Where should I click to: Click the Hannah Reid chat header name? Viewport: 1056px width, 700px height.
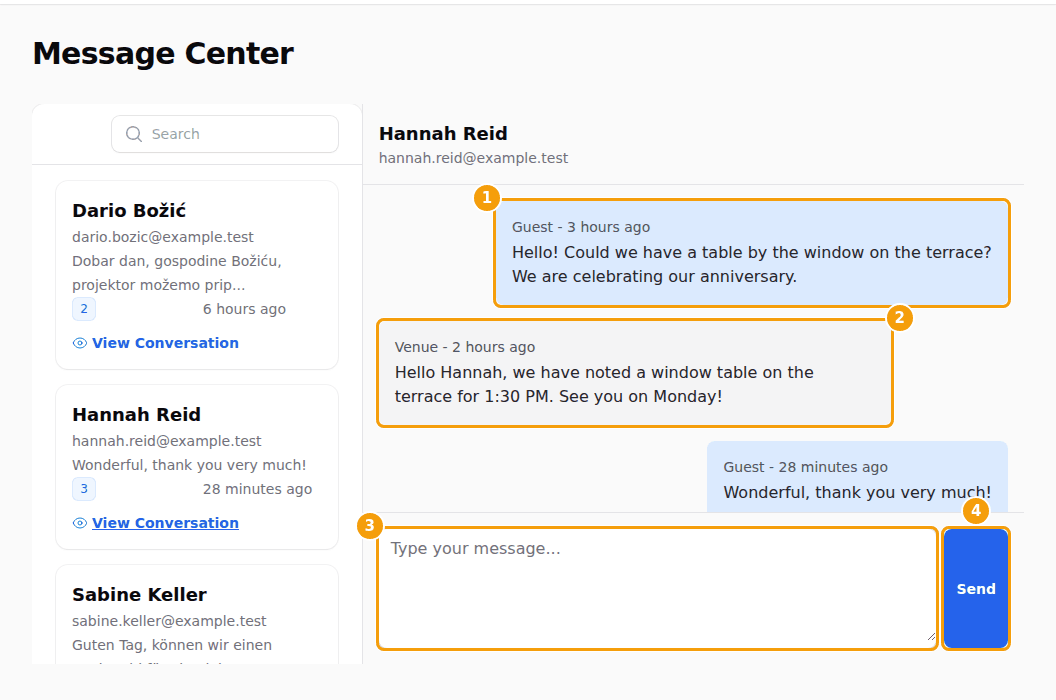(x=443, y=133)
